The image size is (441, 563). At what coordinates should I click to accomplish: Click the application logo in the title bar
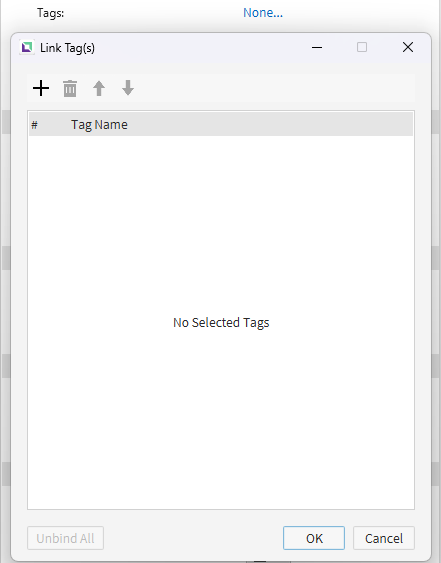(x=27, y=47)
